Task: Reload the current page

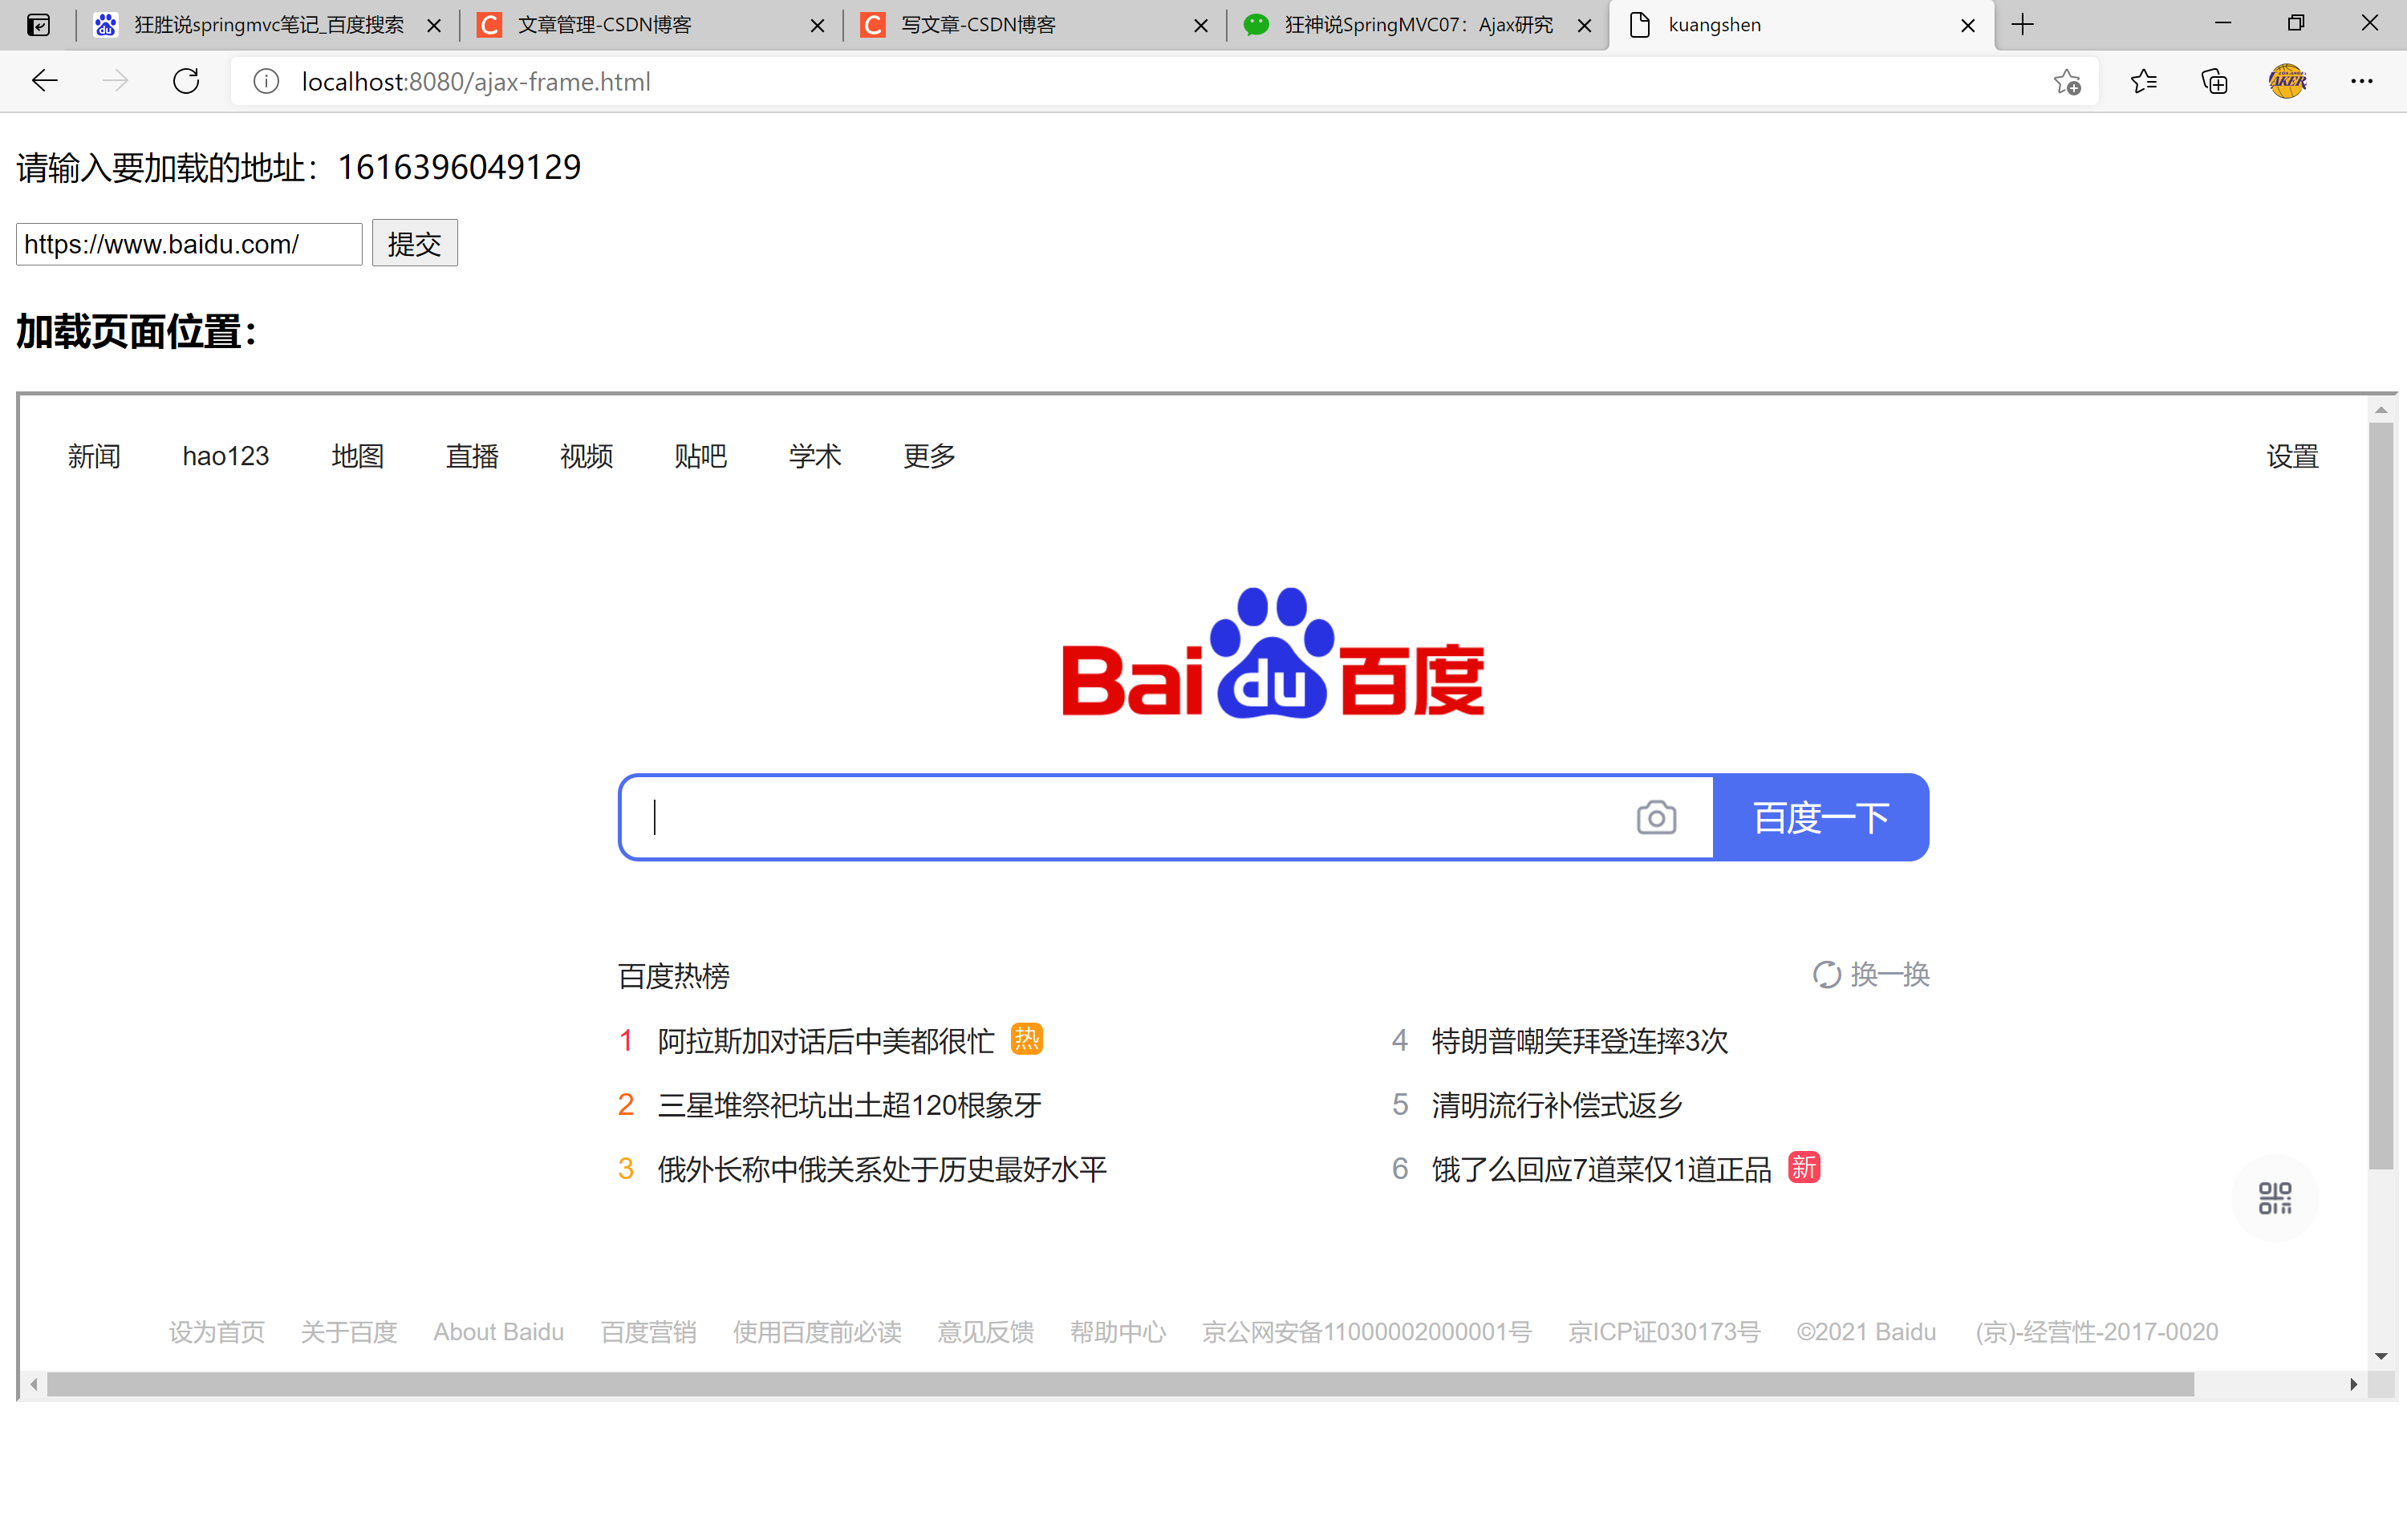Action: (x=186, y=81)
